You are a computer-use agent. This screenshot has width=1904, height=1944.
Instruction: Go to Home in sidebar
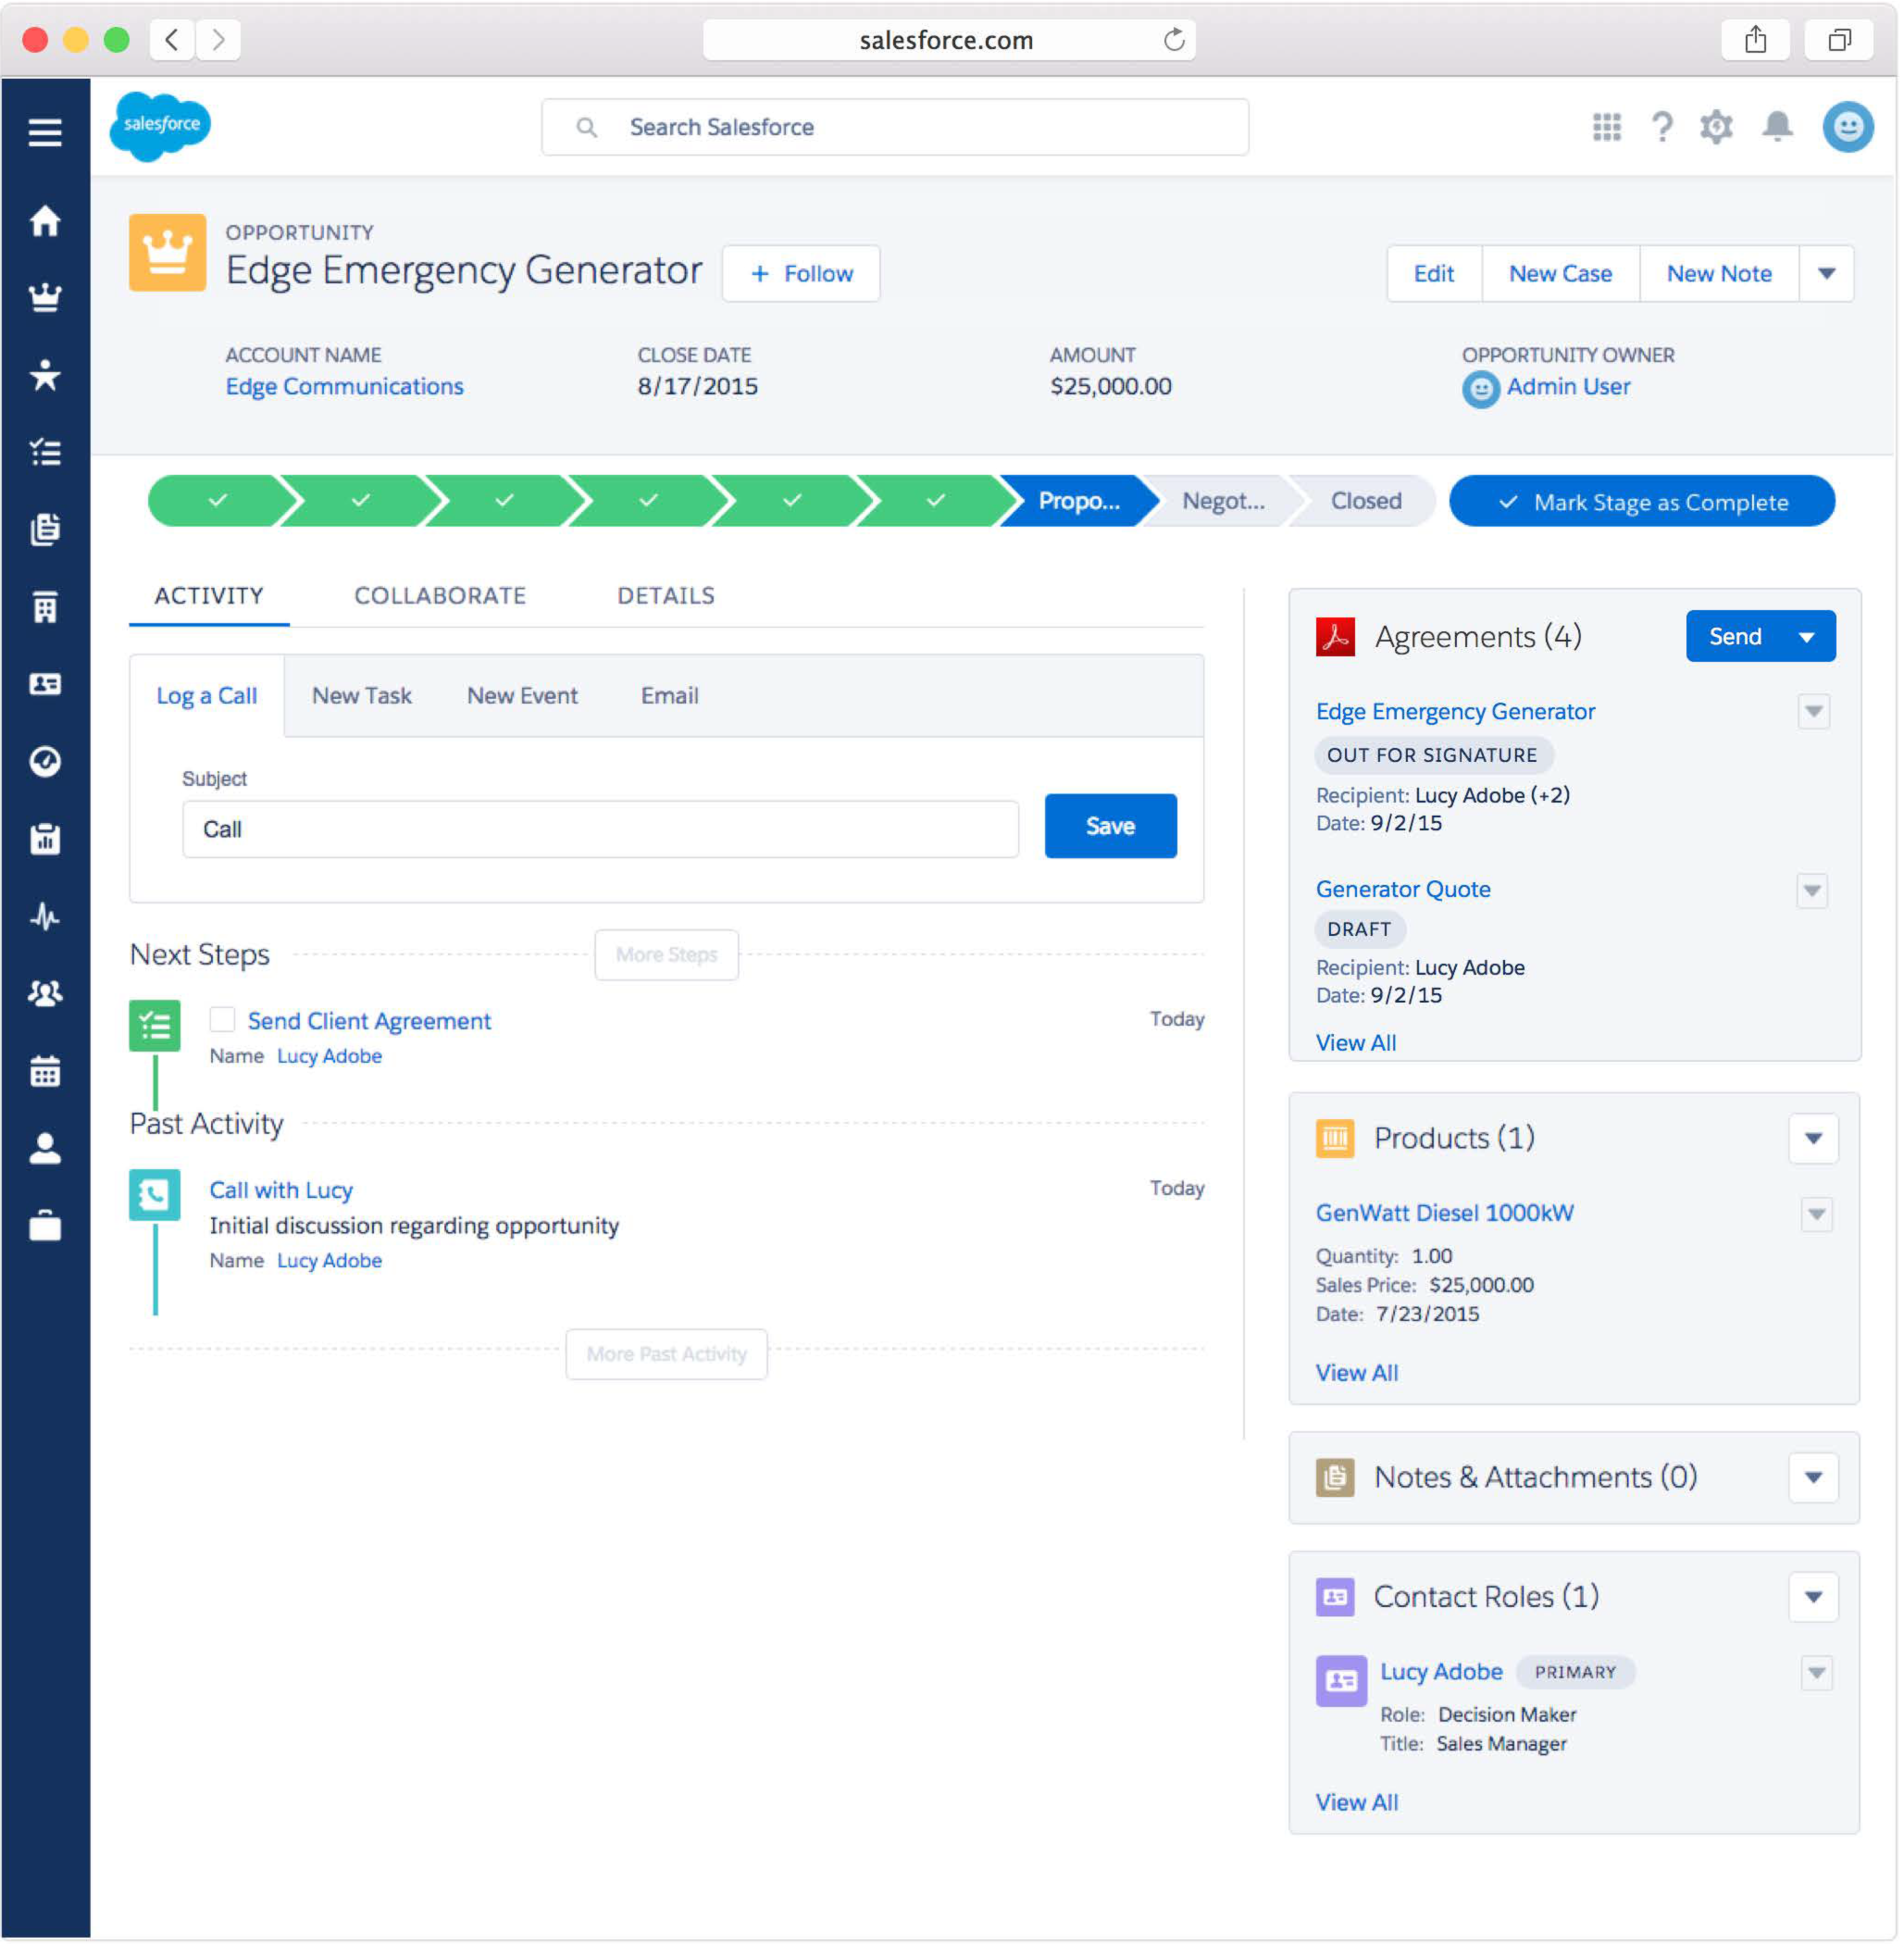(x=45, y=220)
